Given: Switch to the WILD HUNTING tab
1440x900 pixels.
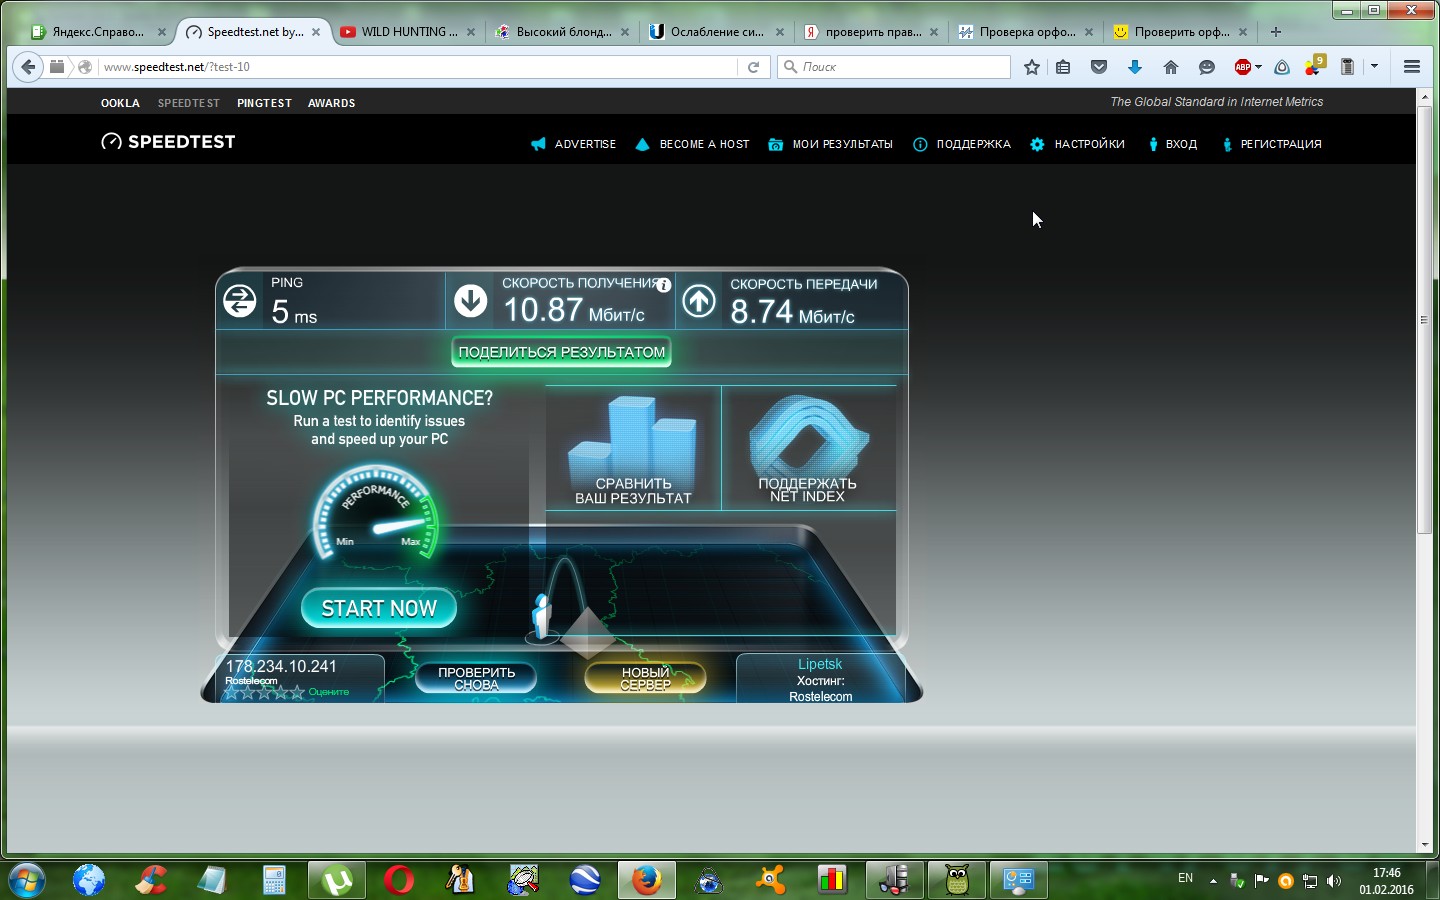Looking at the screenshot, I should (x=408, y=32).
